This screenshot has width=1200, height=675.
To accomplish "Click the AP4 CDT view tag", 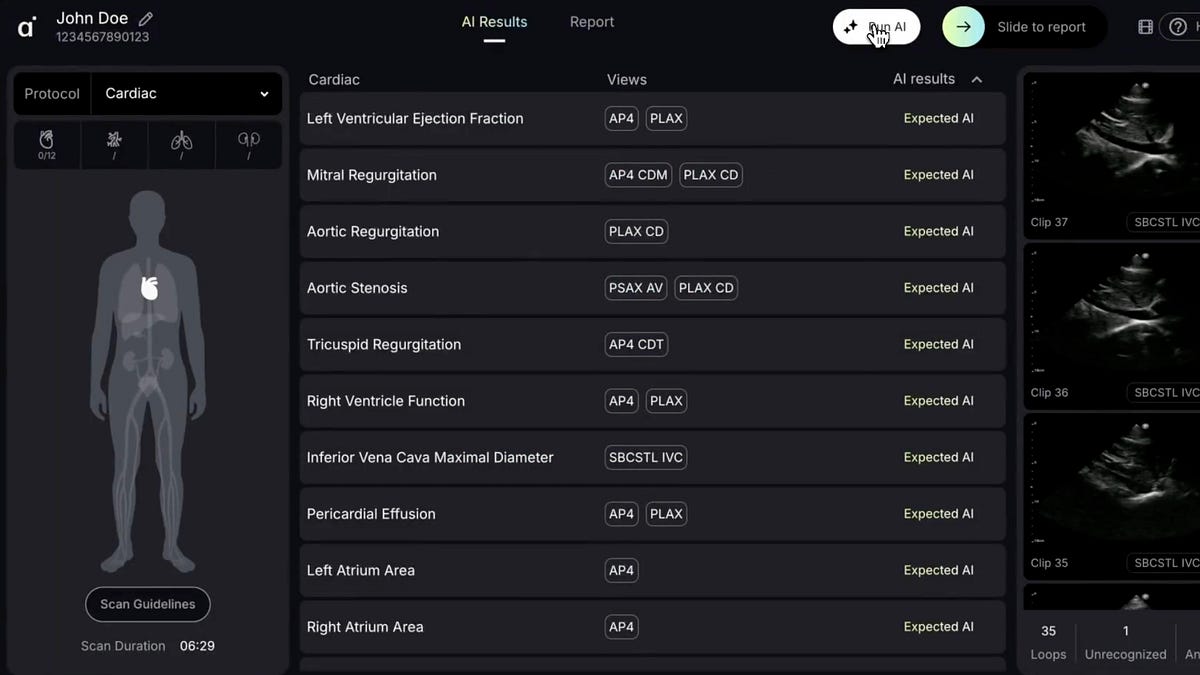I will 636,345.
